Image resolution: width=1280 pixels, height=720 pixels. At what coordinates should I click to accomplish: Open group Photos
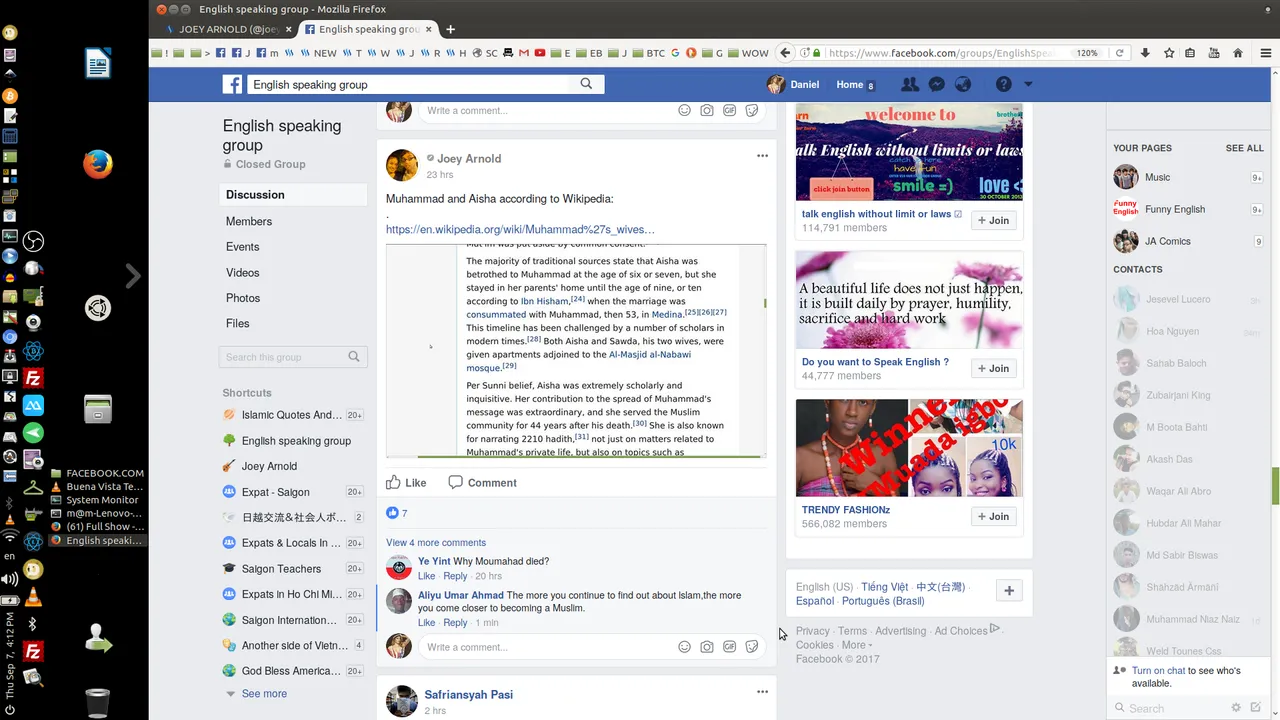[x=243, y=298]
